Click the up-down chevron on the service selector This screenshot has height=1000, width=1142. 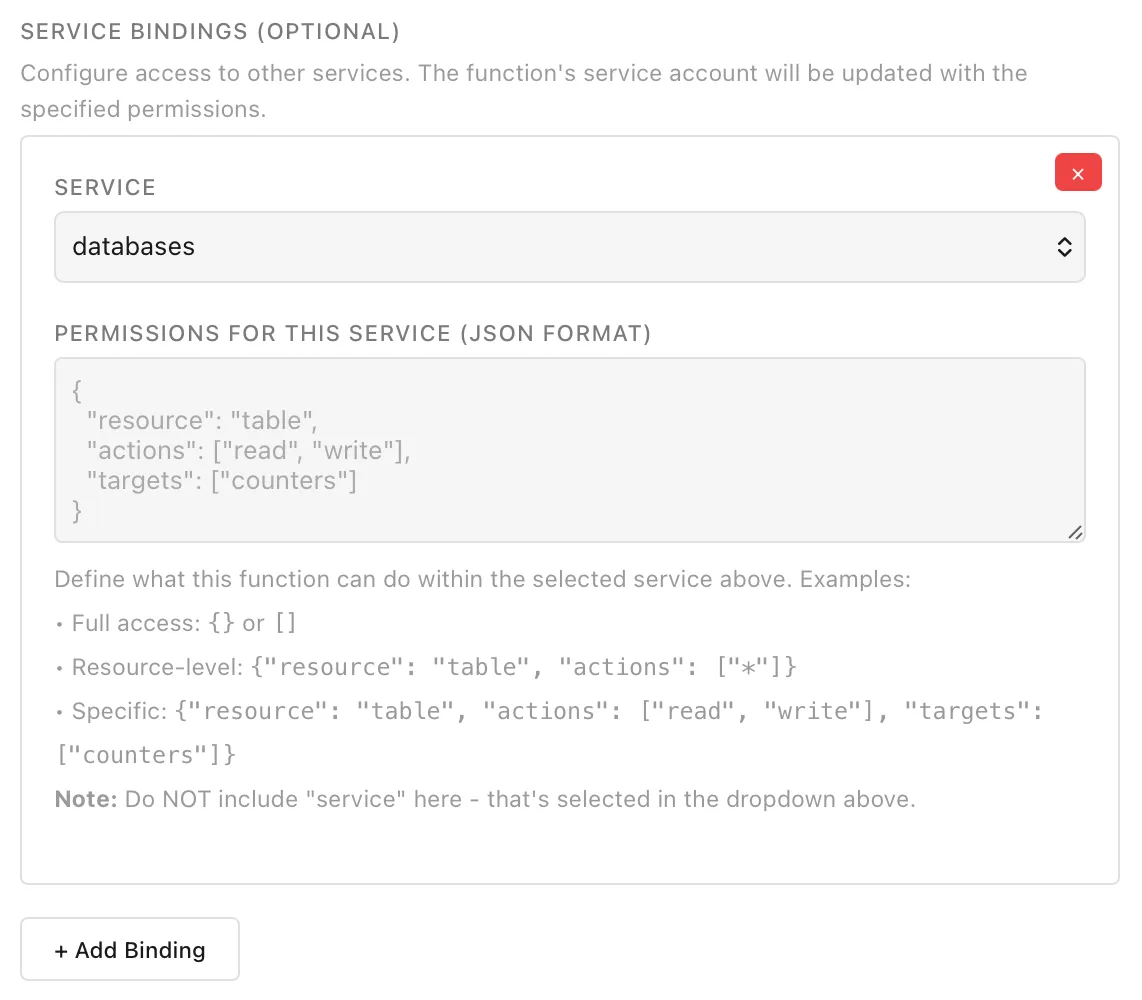1064,247
